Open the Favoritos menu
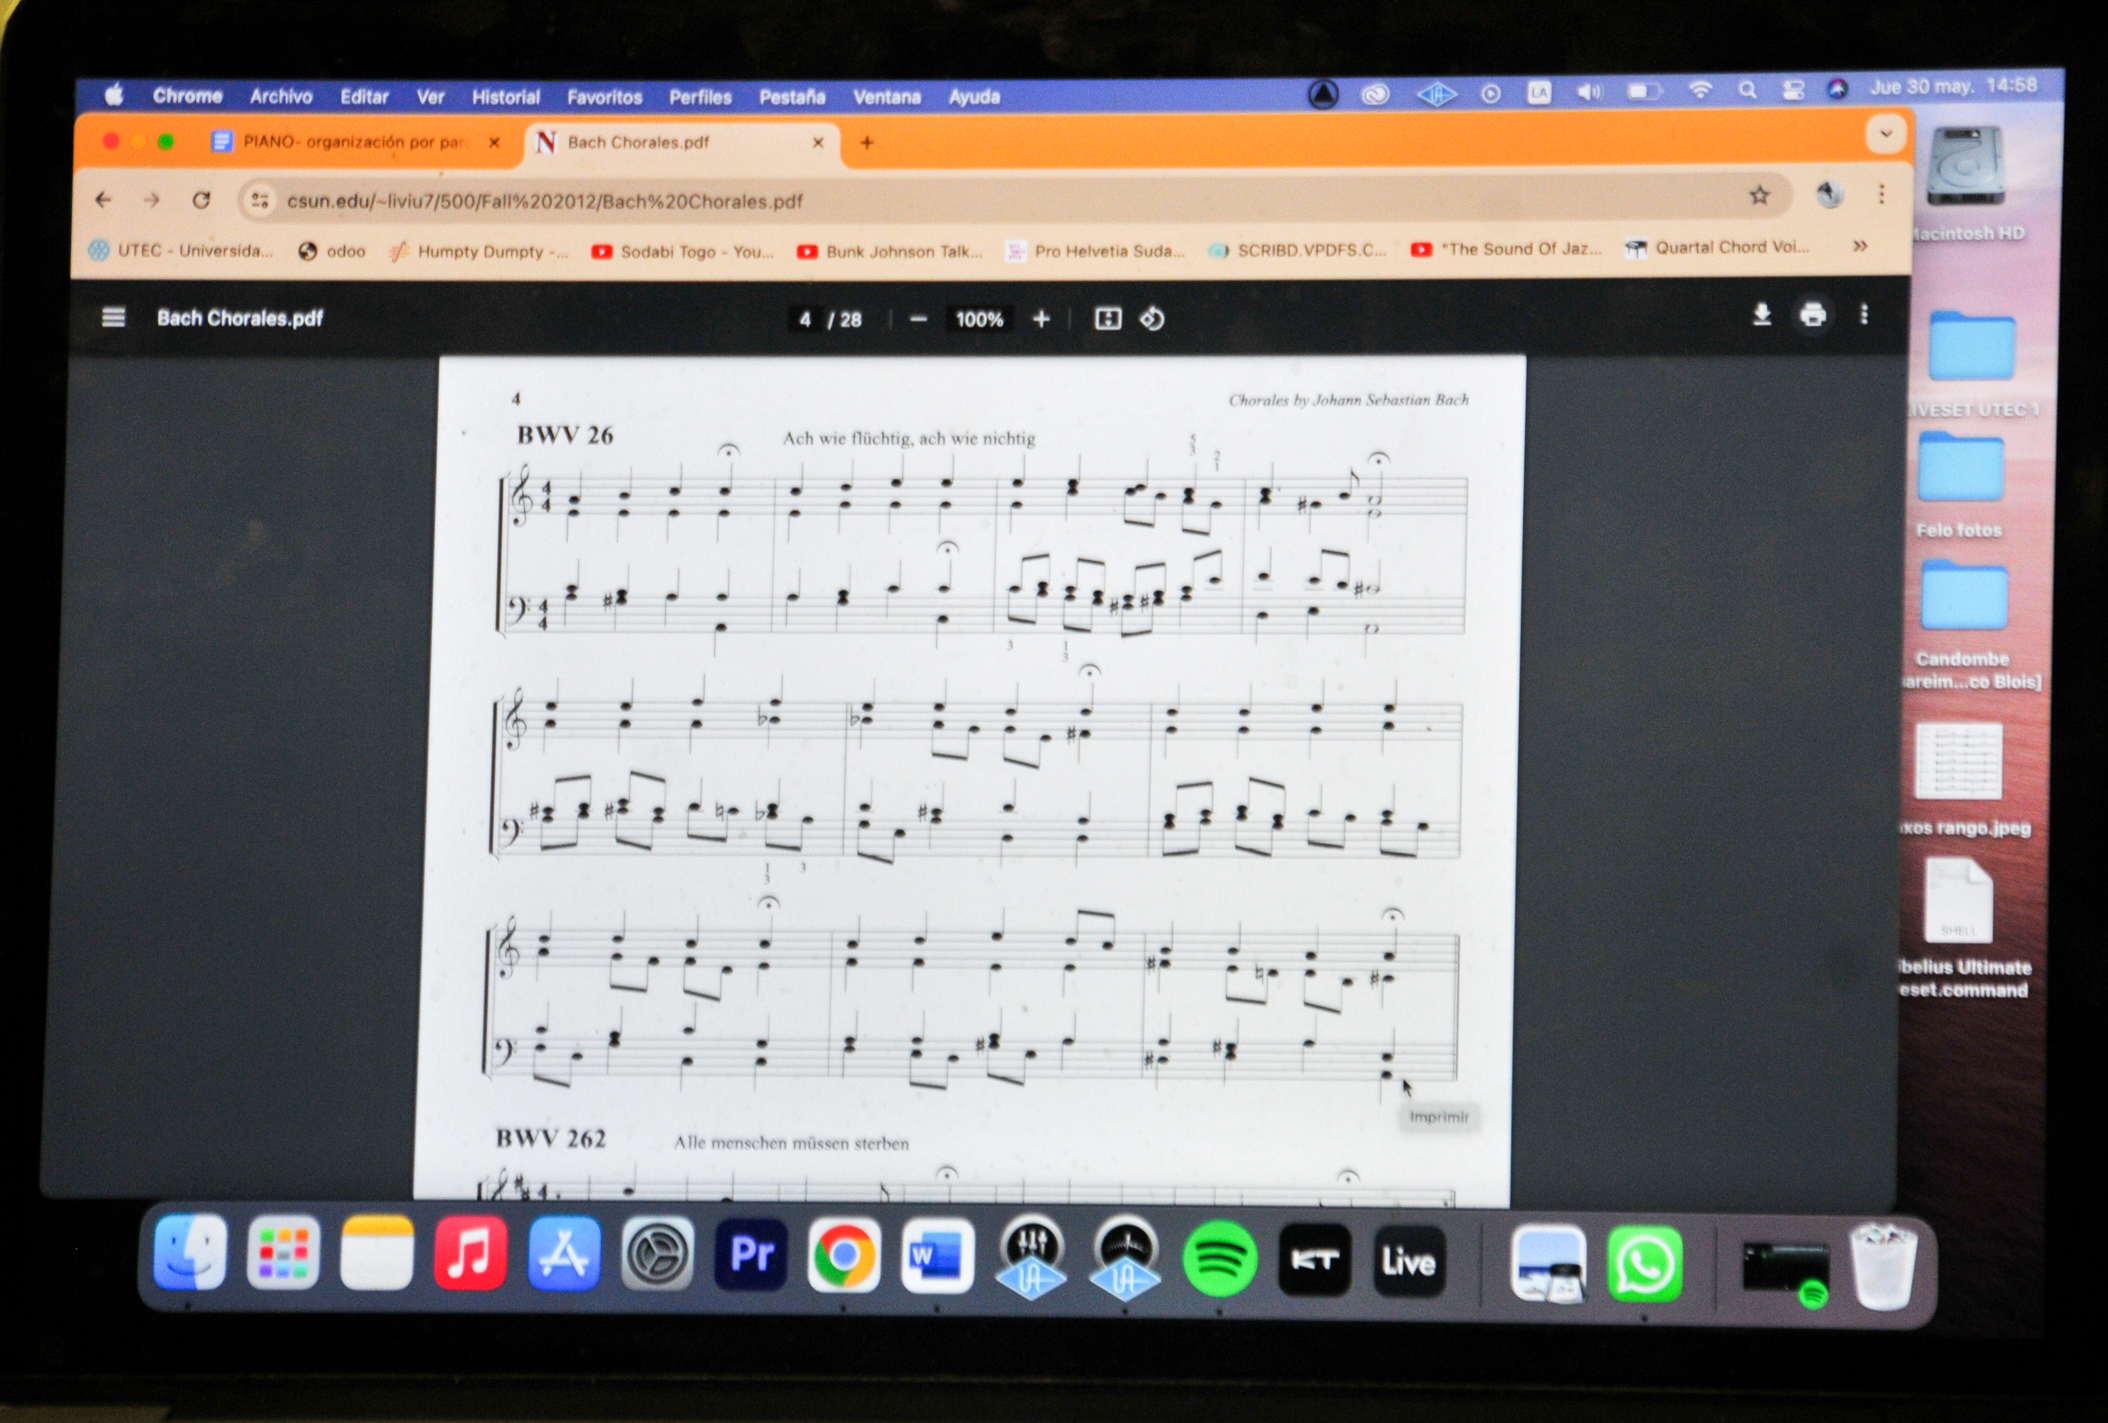This screenshot has height=1423, width=2108. pos(605,97)
